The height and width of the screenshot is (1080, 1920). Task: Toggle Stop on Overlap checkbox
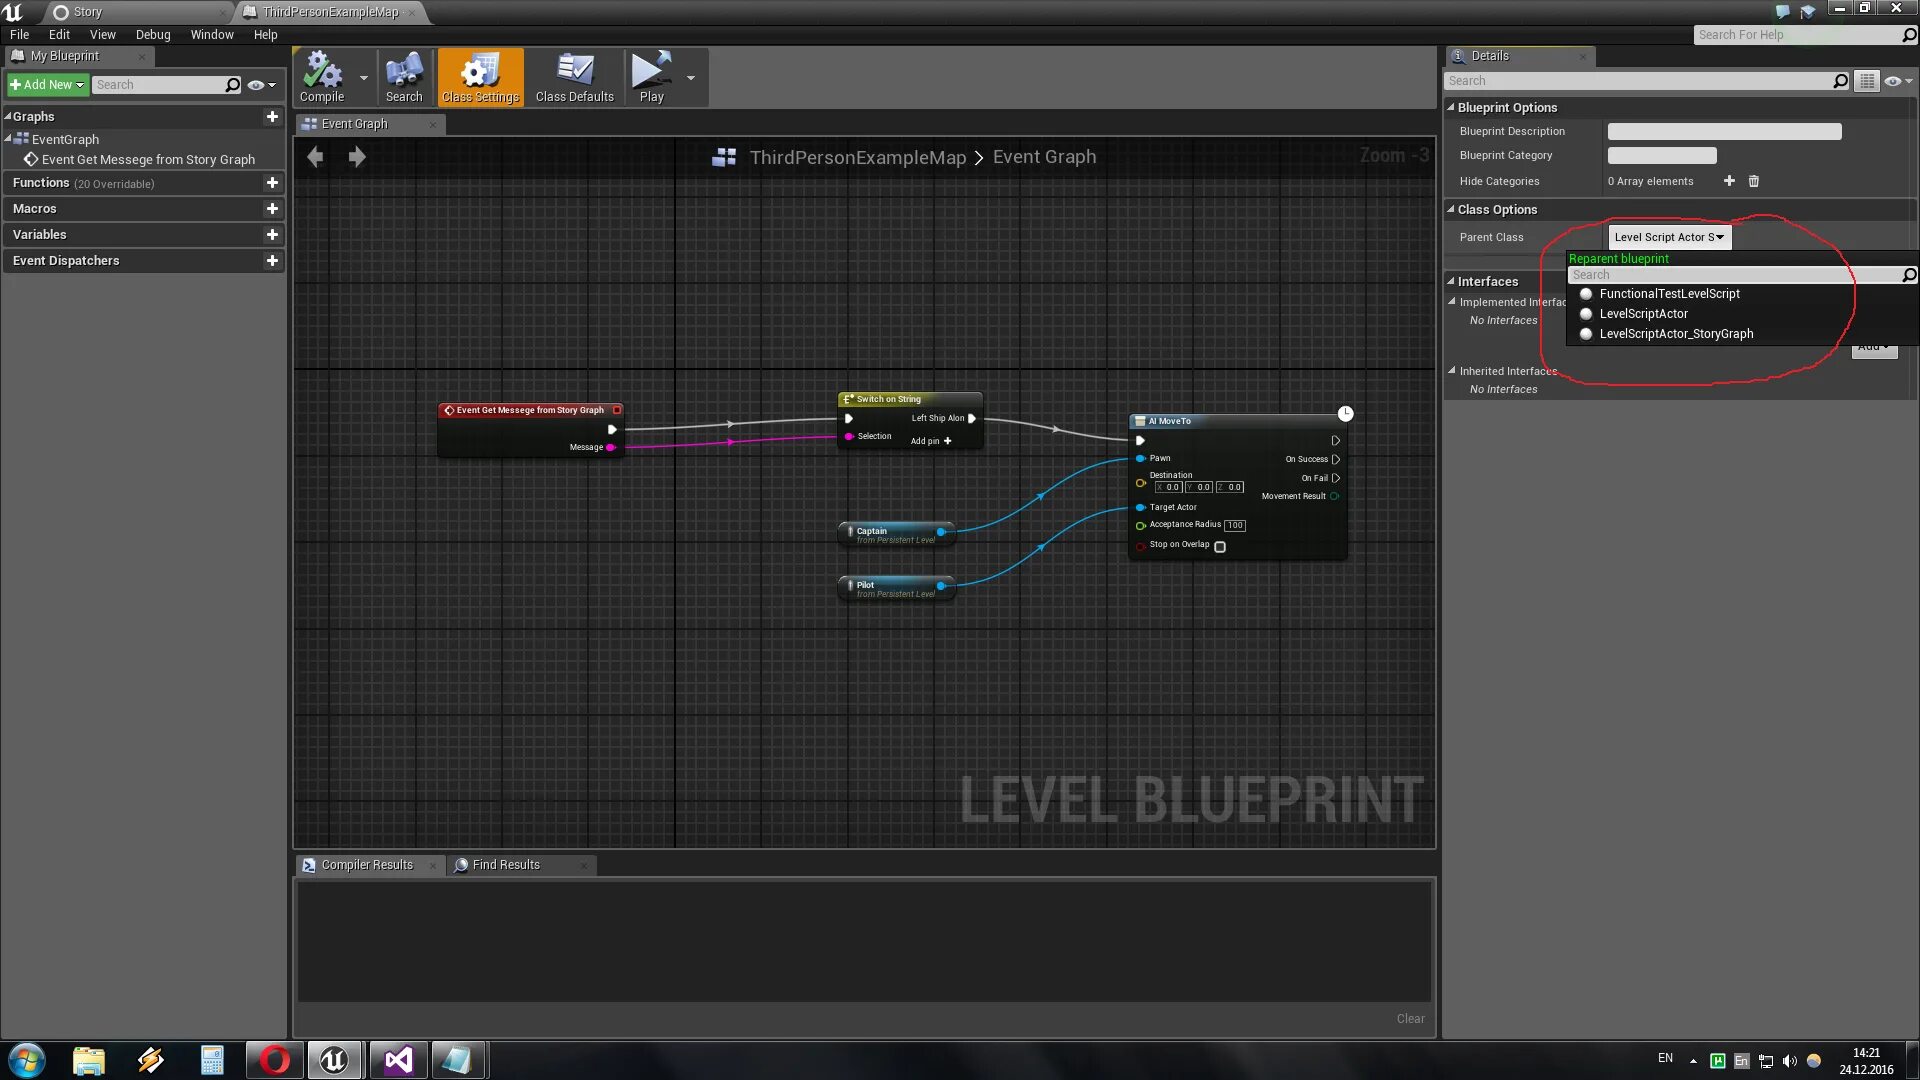point(1220,547)
